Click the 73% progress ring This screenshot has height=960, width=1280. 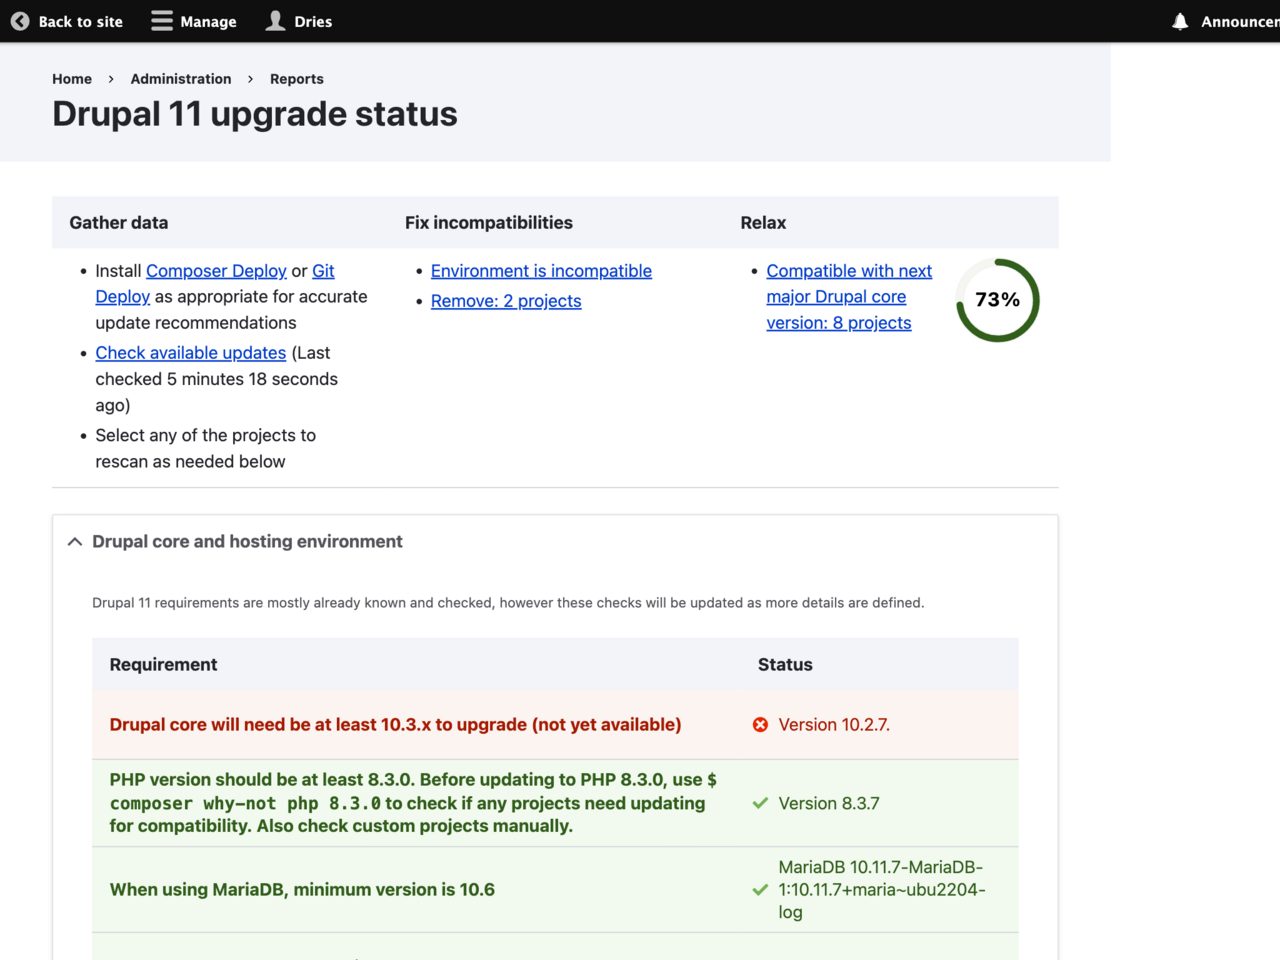(996, 299)
